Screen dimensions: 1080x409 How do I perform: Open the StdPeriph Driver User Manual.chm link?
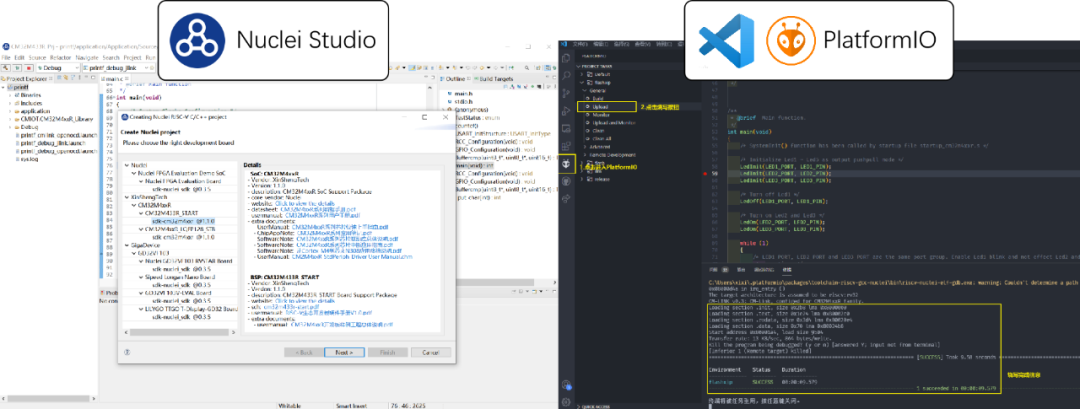pos(352,257)
